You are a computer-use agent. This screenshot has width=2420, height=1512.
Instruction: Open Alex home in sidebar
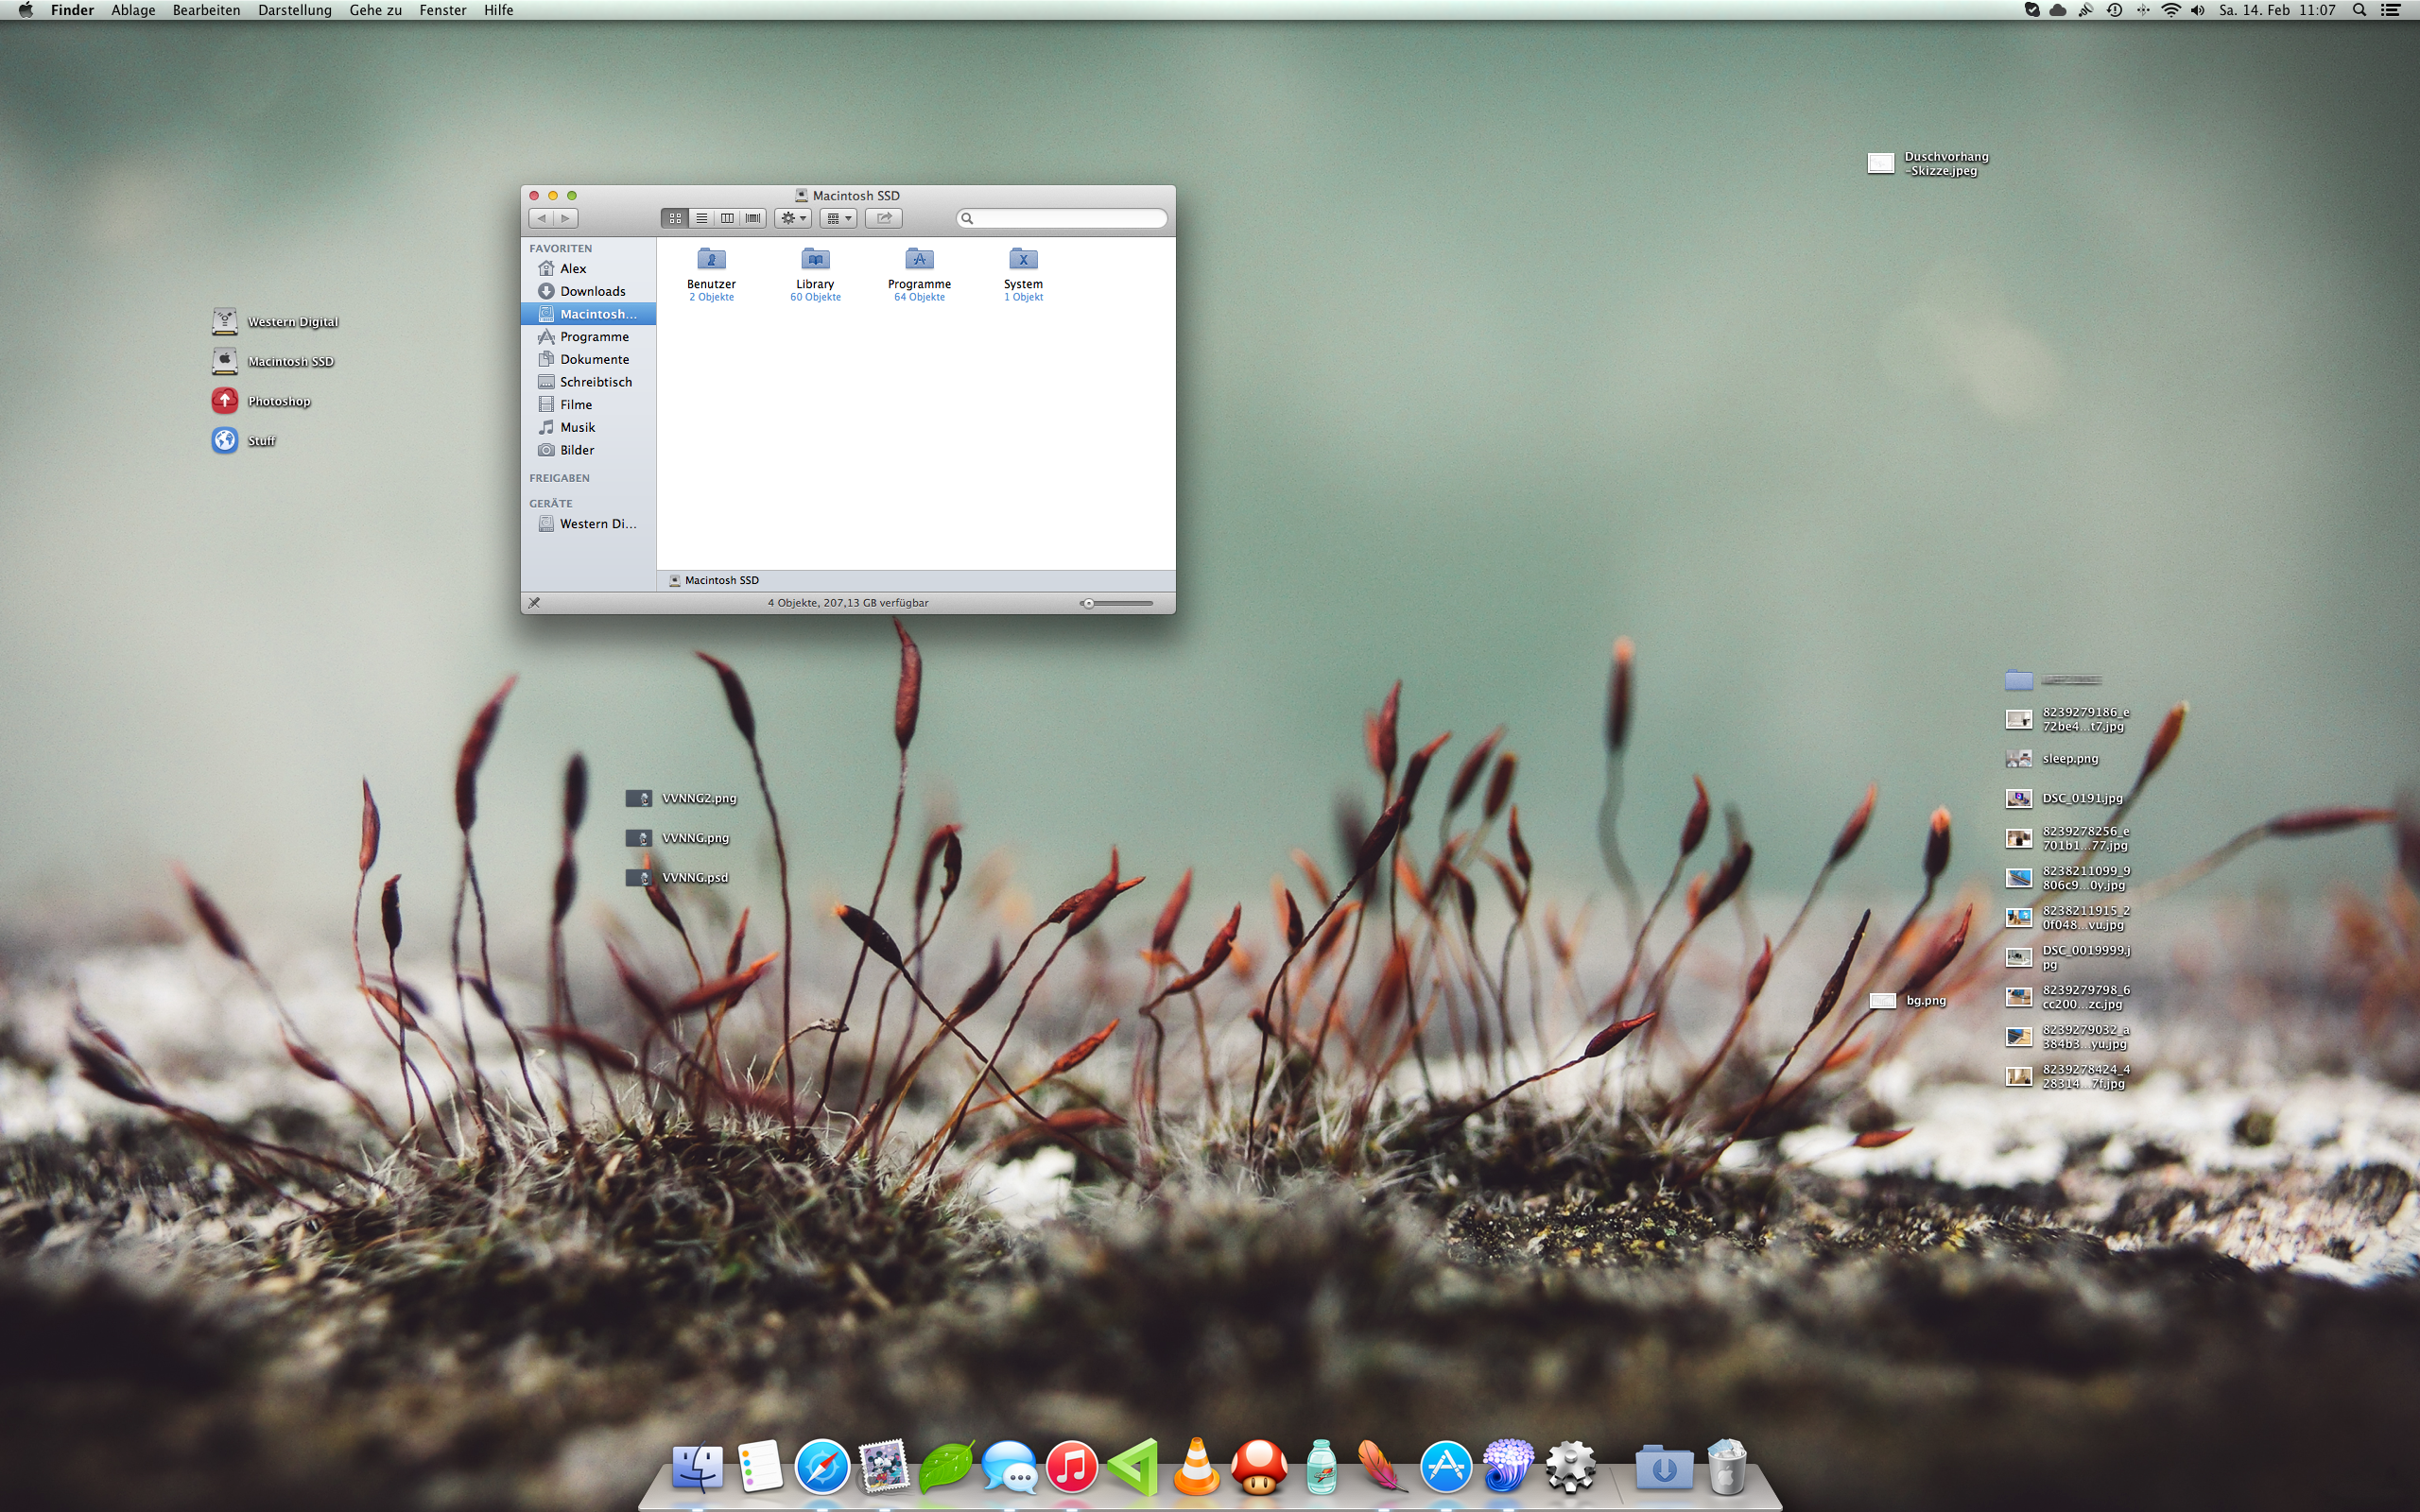[589, 268]
